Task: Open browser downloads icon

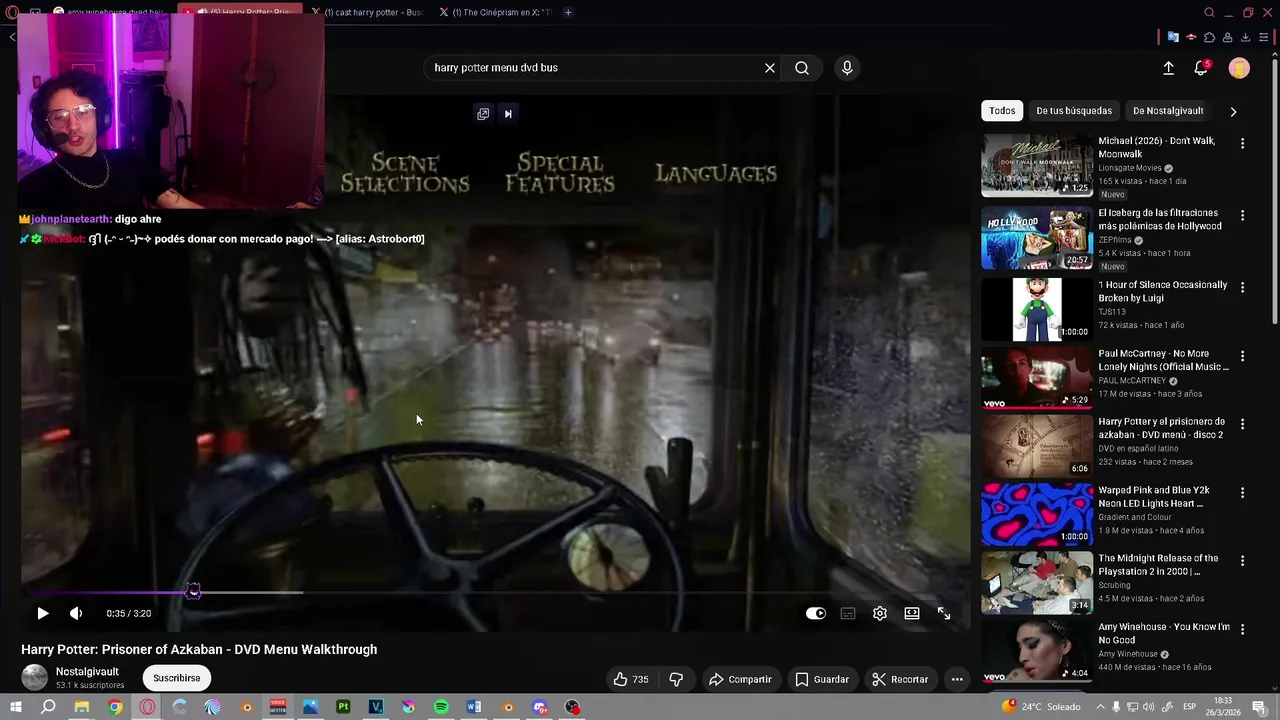Action: point(1245,37)
